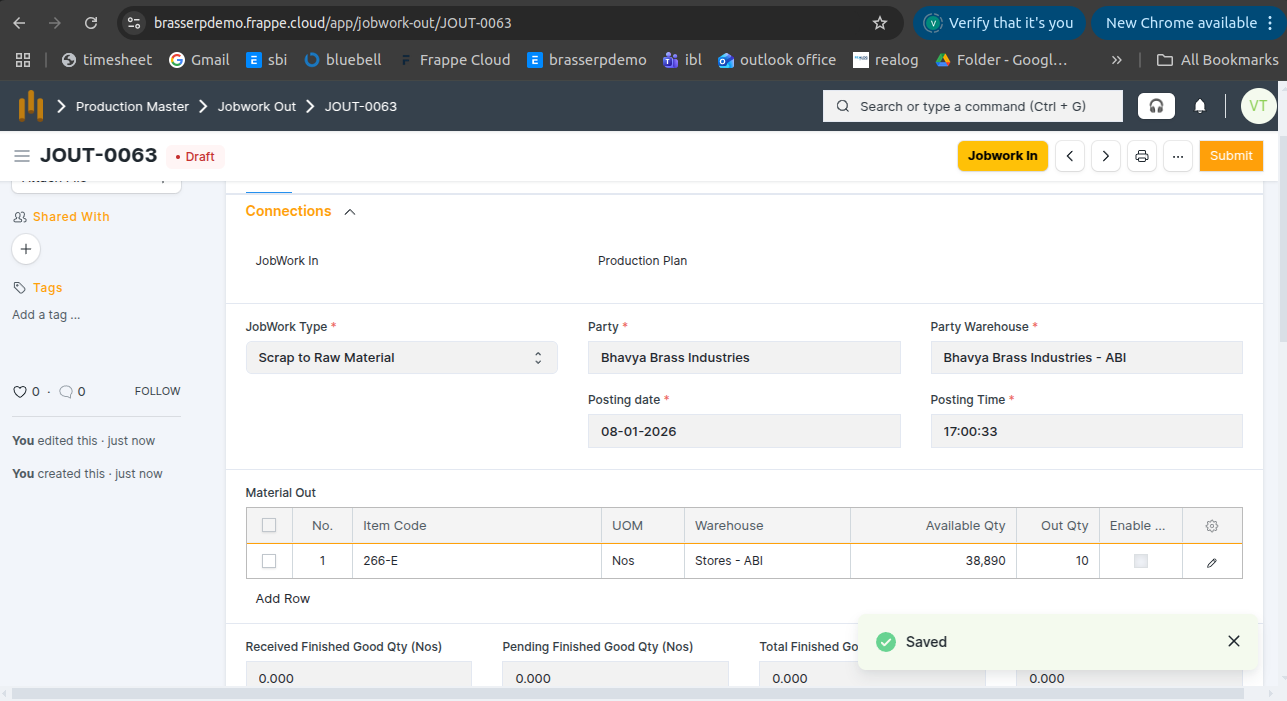The width and height of the screenshot is (1287, 701).
Task: Go to the previous document arrow
Action: point(1070,156)
